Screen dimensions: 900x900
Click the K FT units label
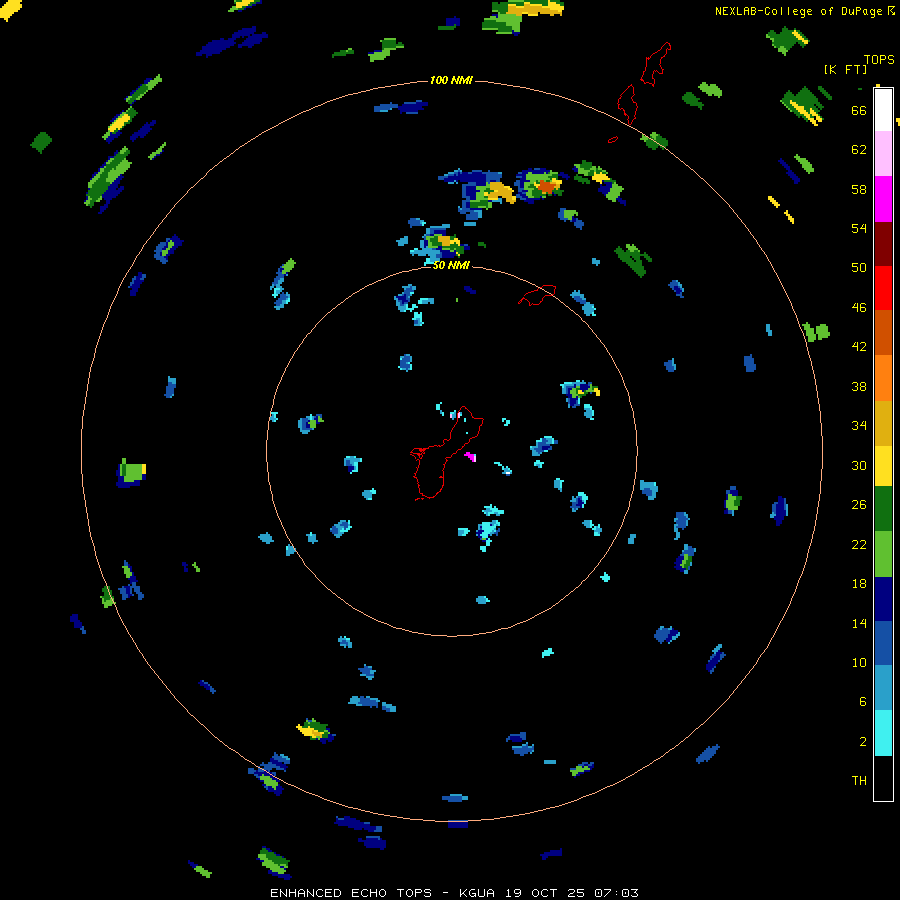click(845, 69)
